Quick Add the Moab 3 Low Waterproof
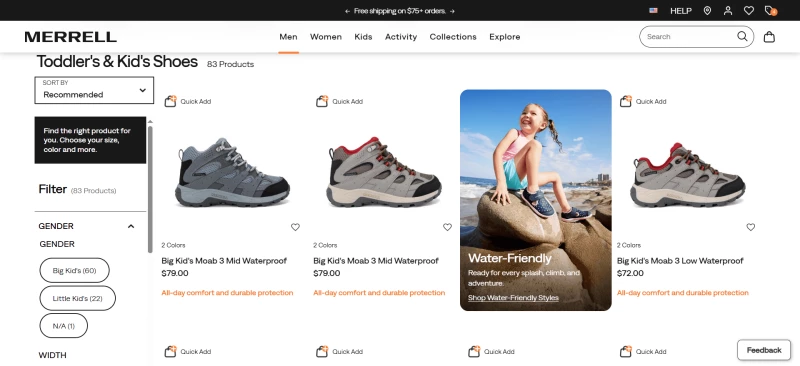The width and height of the screenshot is (800, 366). (643, 101)
